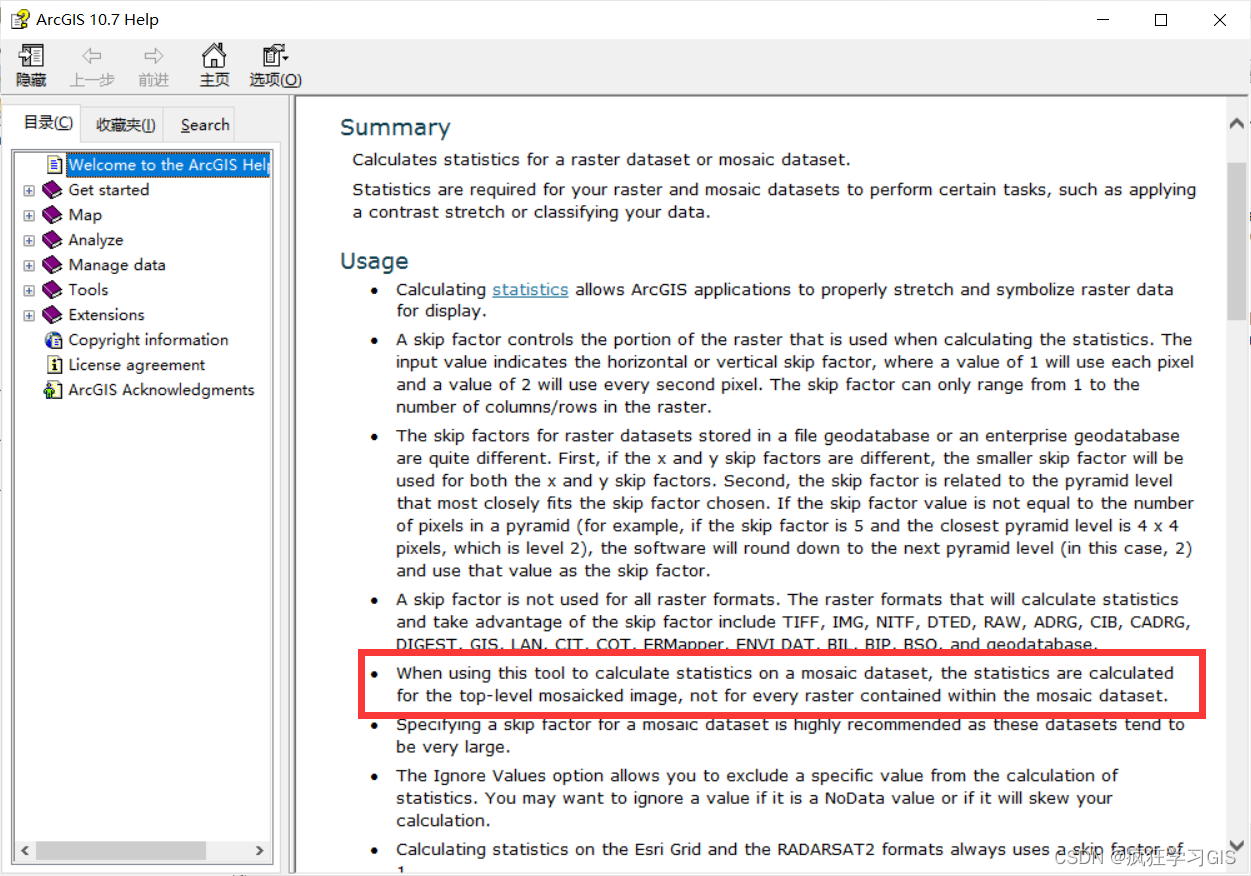Expand the Extensions tree node
The image size is (1251, 876).
tap(29, 315)
